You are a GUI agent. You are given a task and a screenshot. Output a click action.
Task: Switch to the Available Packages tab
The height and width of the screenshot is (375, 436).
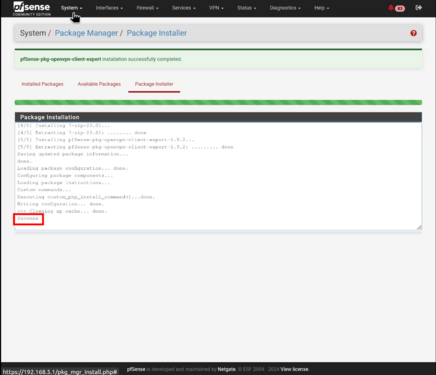[x=99, y=84]
